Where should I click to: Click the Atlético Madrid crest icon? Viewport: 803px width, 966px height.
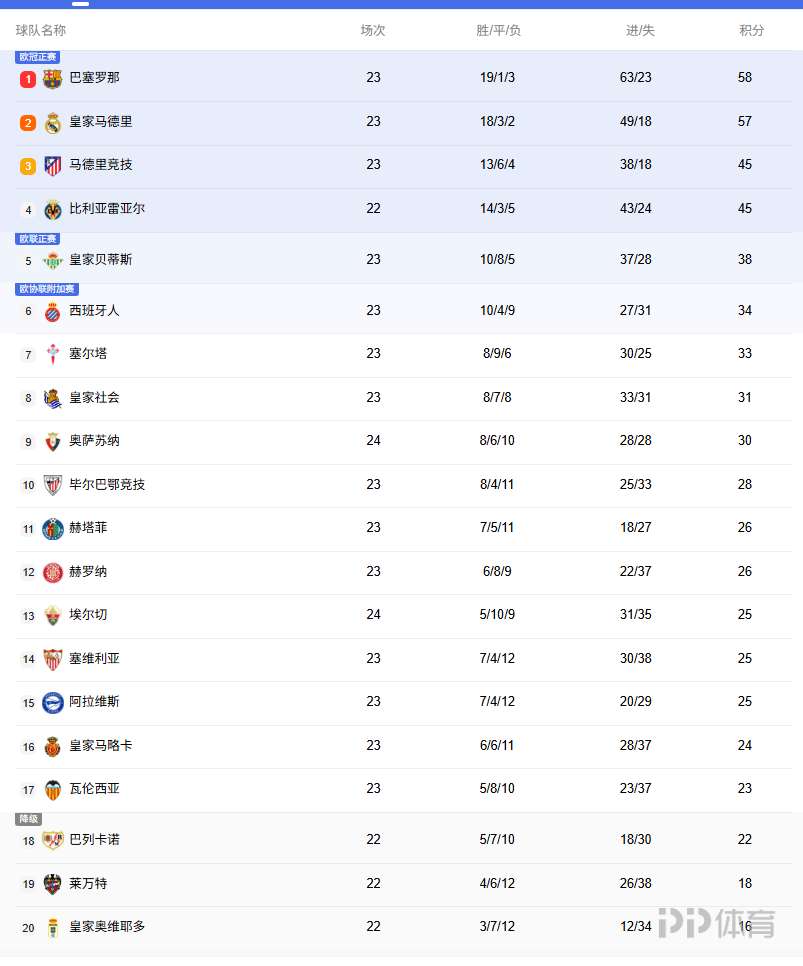[53, 166]
